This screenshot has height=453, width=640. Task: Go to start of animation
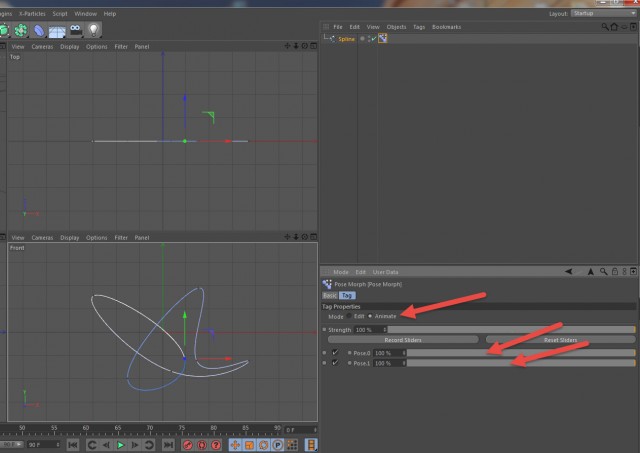coord(73,445)
